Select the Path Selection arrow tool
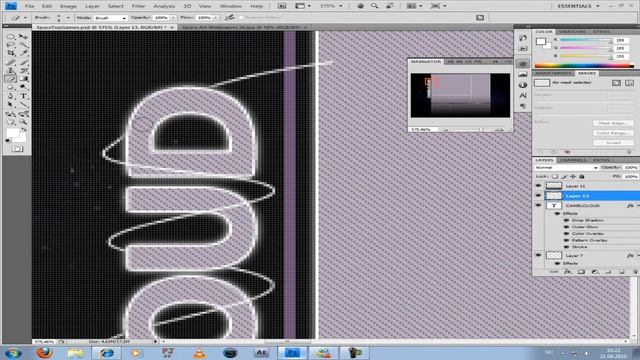This screenshot has height=360, width=640. click(x=11, y=105)
